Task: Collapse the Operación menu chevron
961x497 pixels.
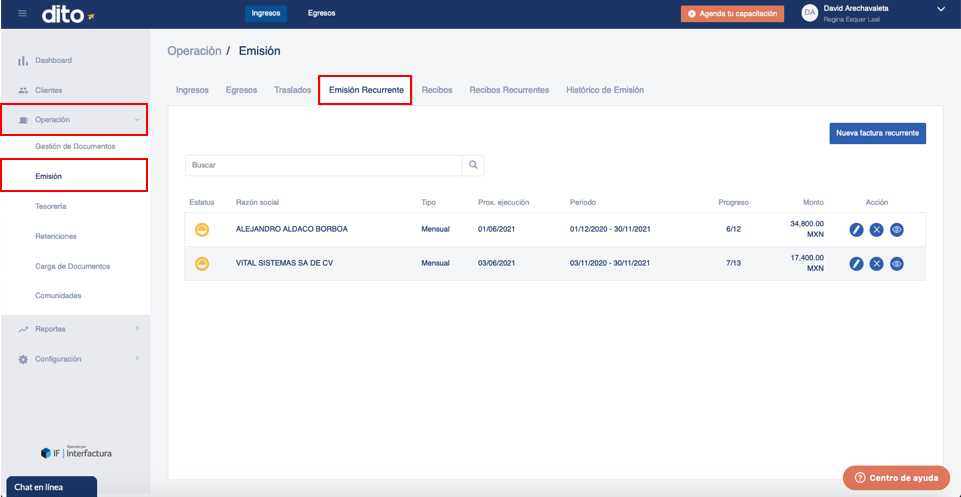Action: click(137, 120)
